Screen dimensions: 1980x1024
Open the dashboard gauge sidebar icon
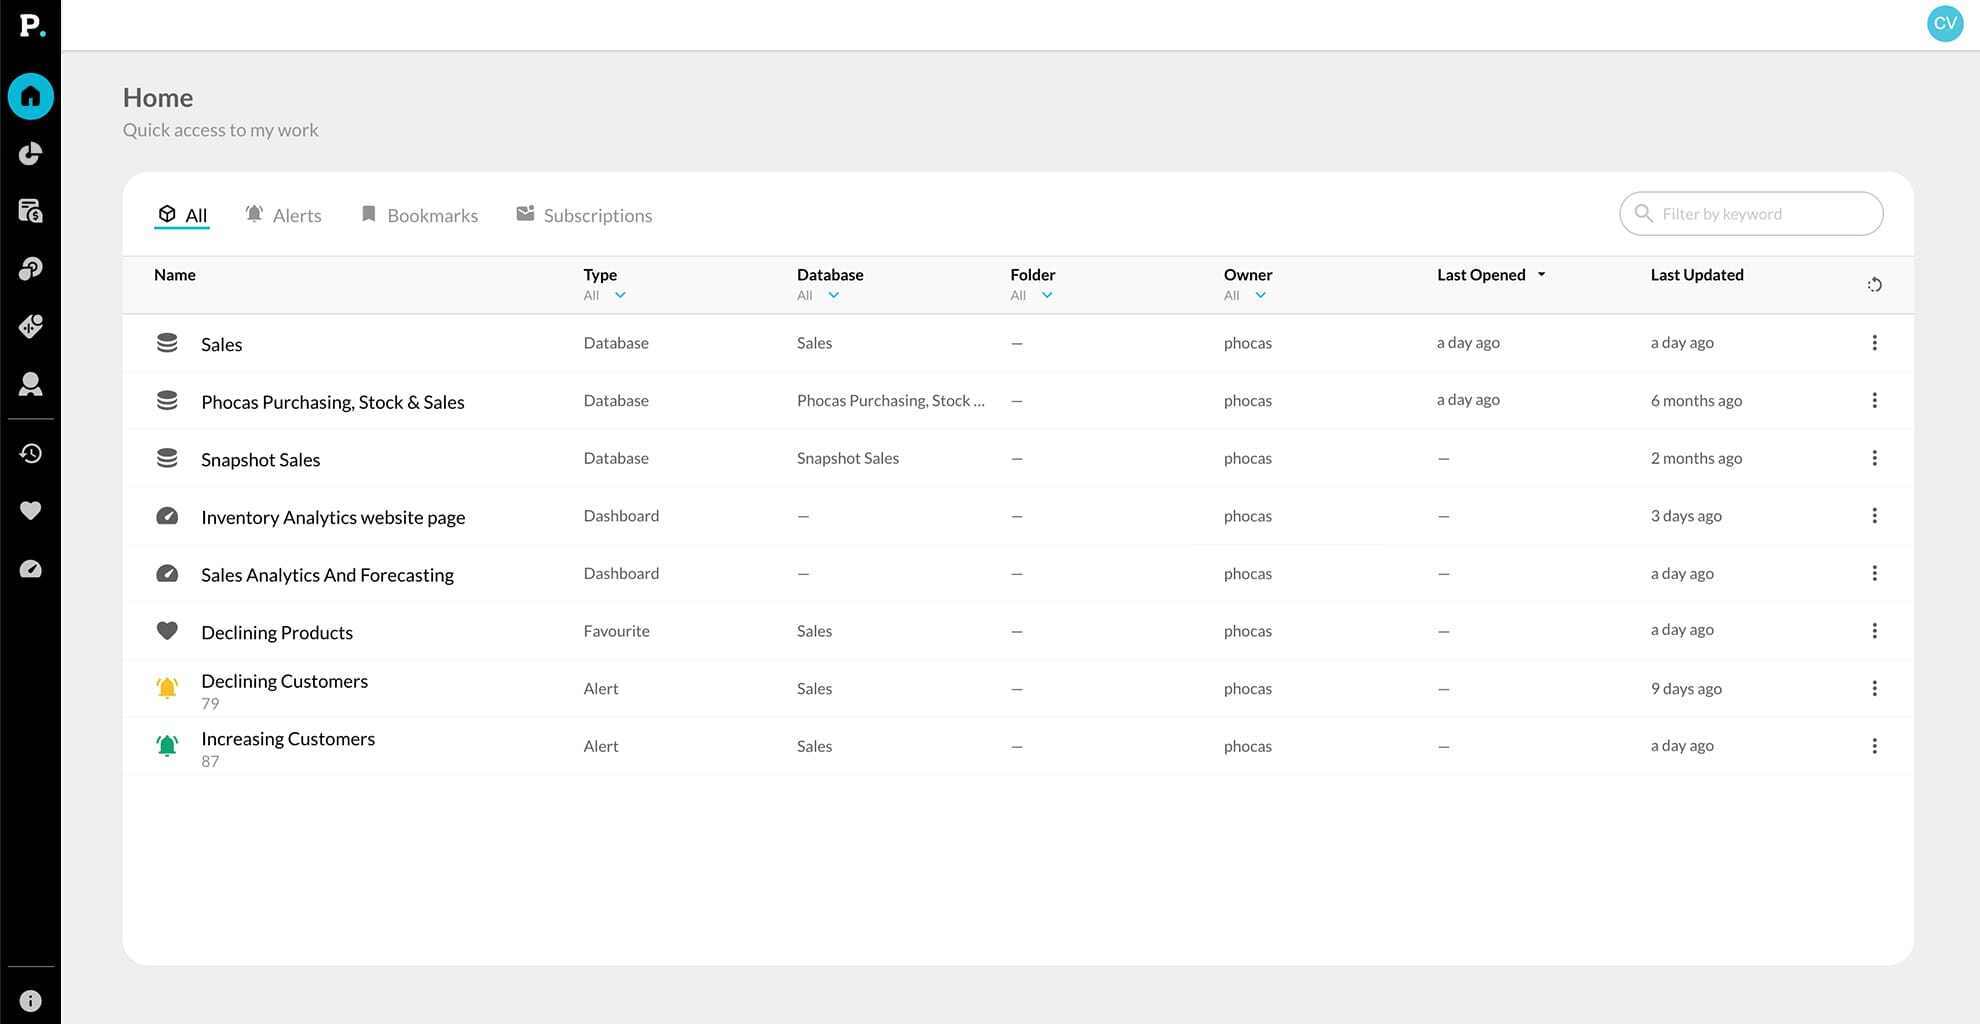tap(30, 569)
